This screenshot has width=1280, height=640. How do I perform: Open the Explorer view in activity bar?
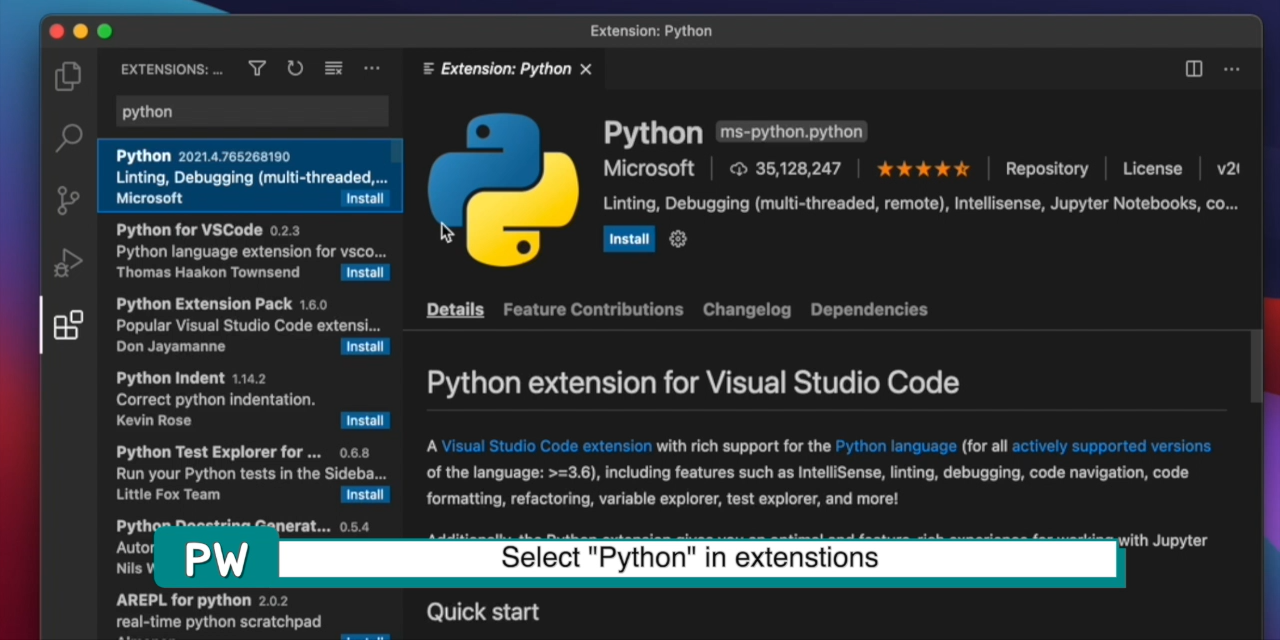pos(68,76)
